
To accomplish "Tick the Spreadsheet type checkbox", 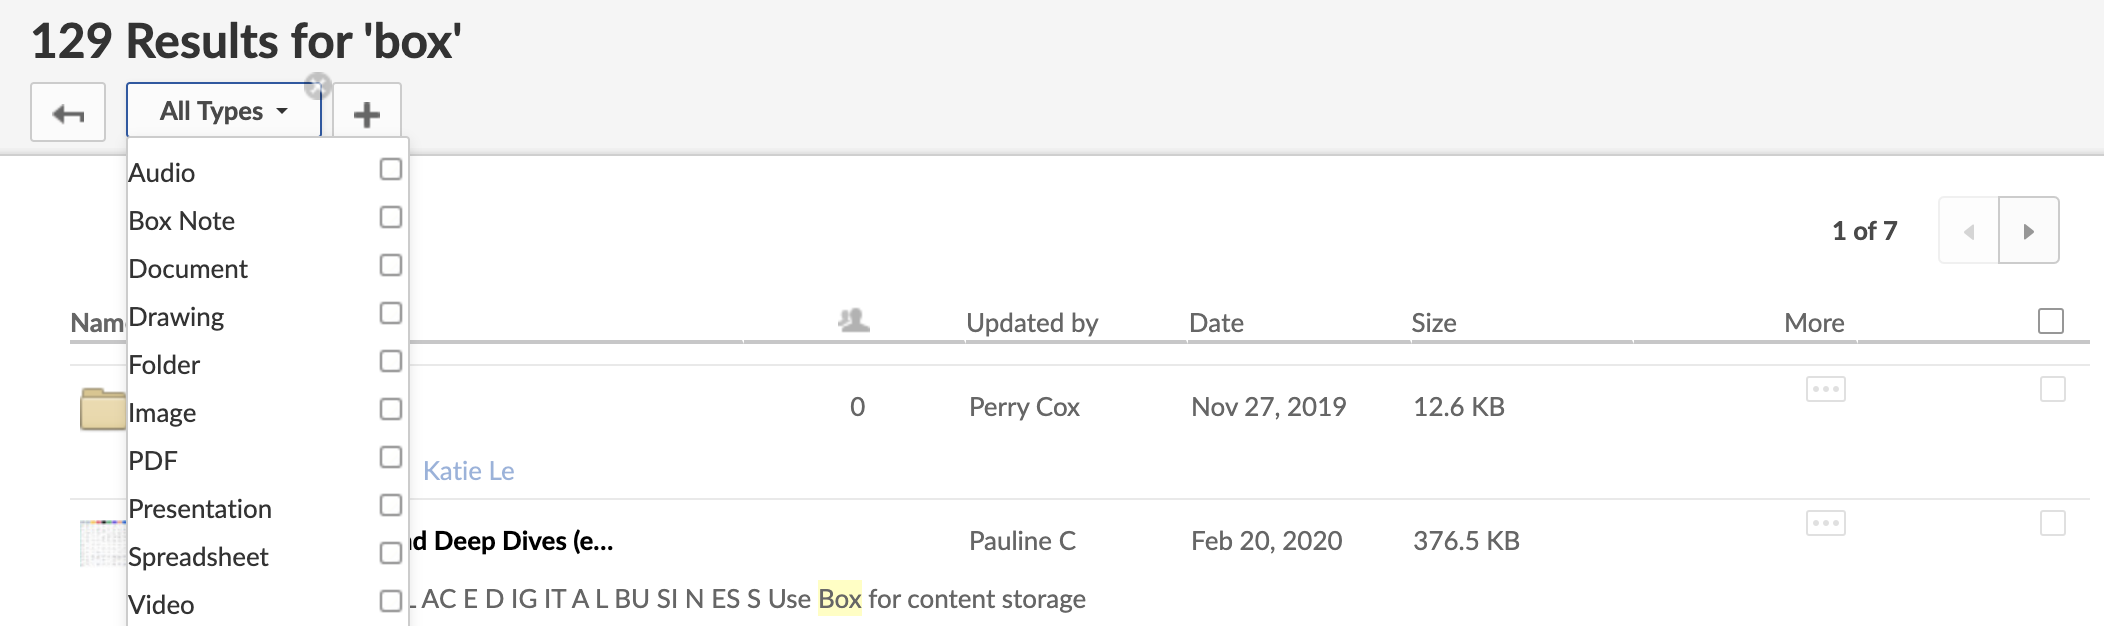I will coord(391,553).
